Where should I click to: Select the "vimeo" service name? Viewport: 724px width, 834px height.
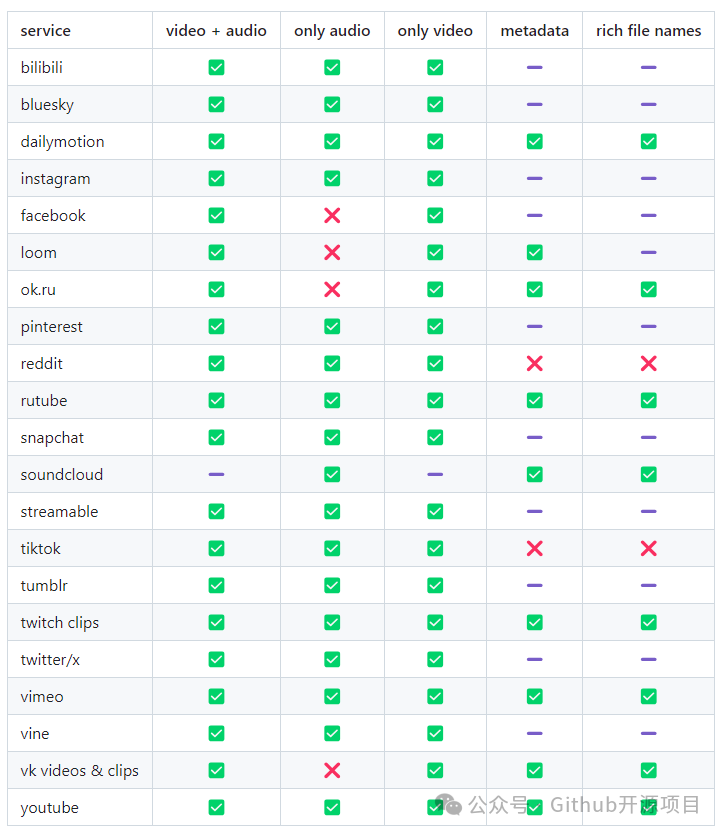[x=42, y=696]
